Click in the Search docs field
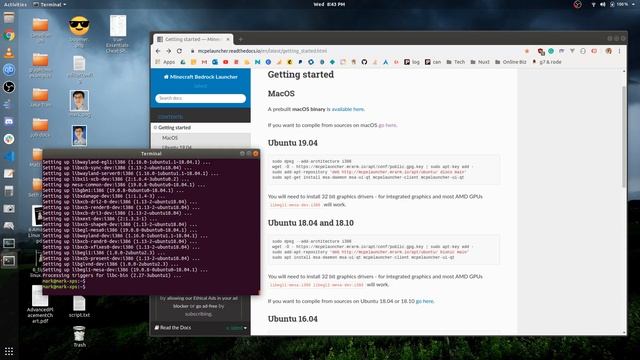The height and width of the screenshot is (360, 640). click(200, 98)
